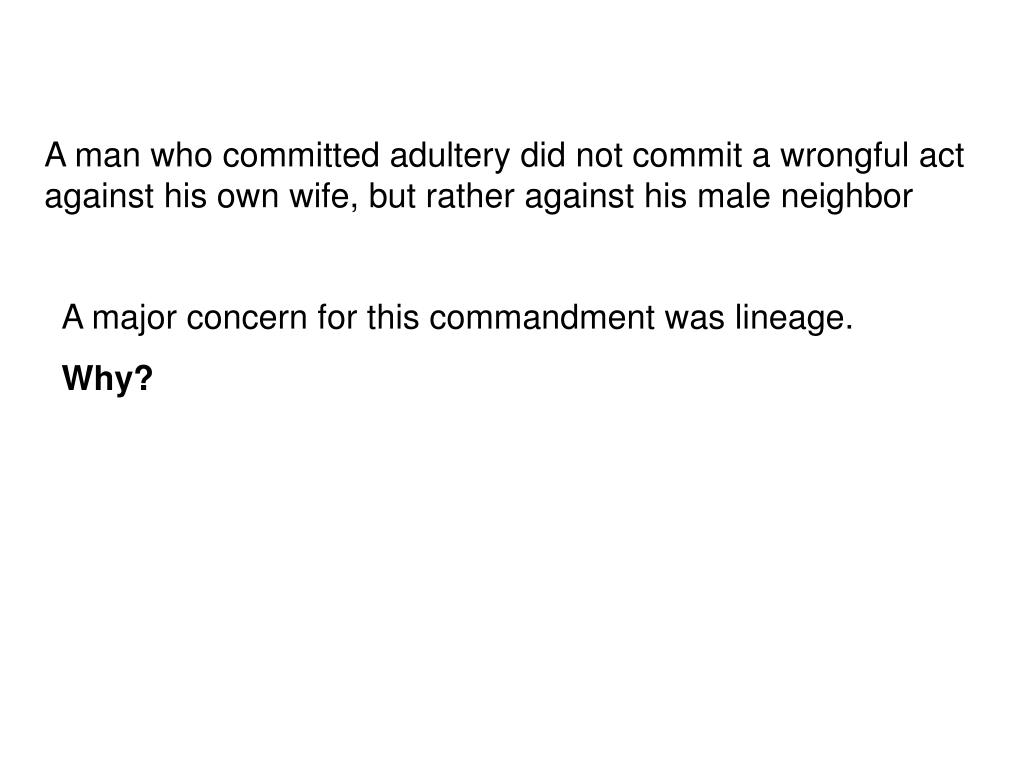Click the bold 'Why?' text
The height and width of the screenshot is (768, 1024).
pos(107,378)
